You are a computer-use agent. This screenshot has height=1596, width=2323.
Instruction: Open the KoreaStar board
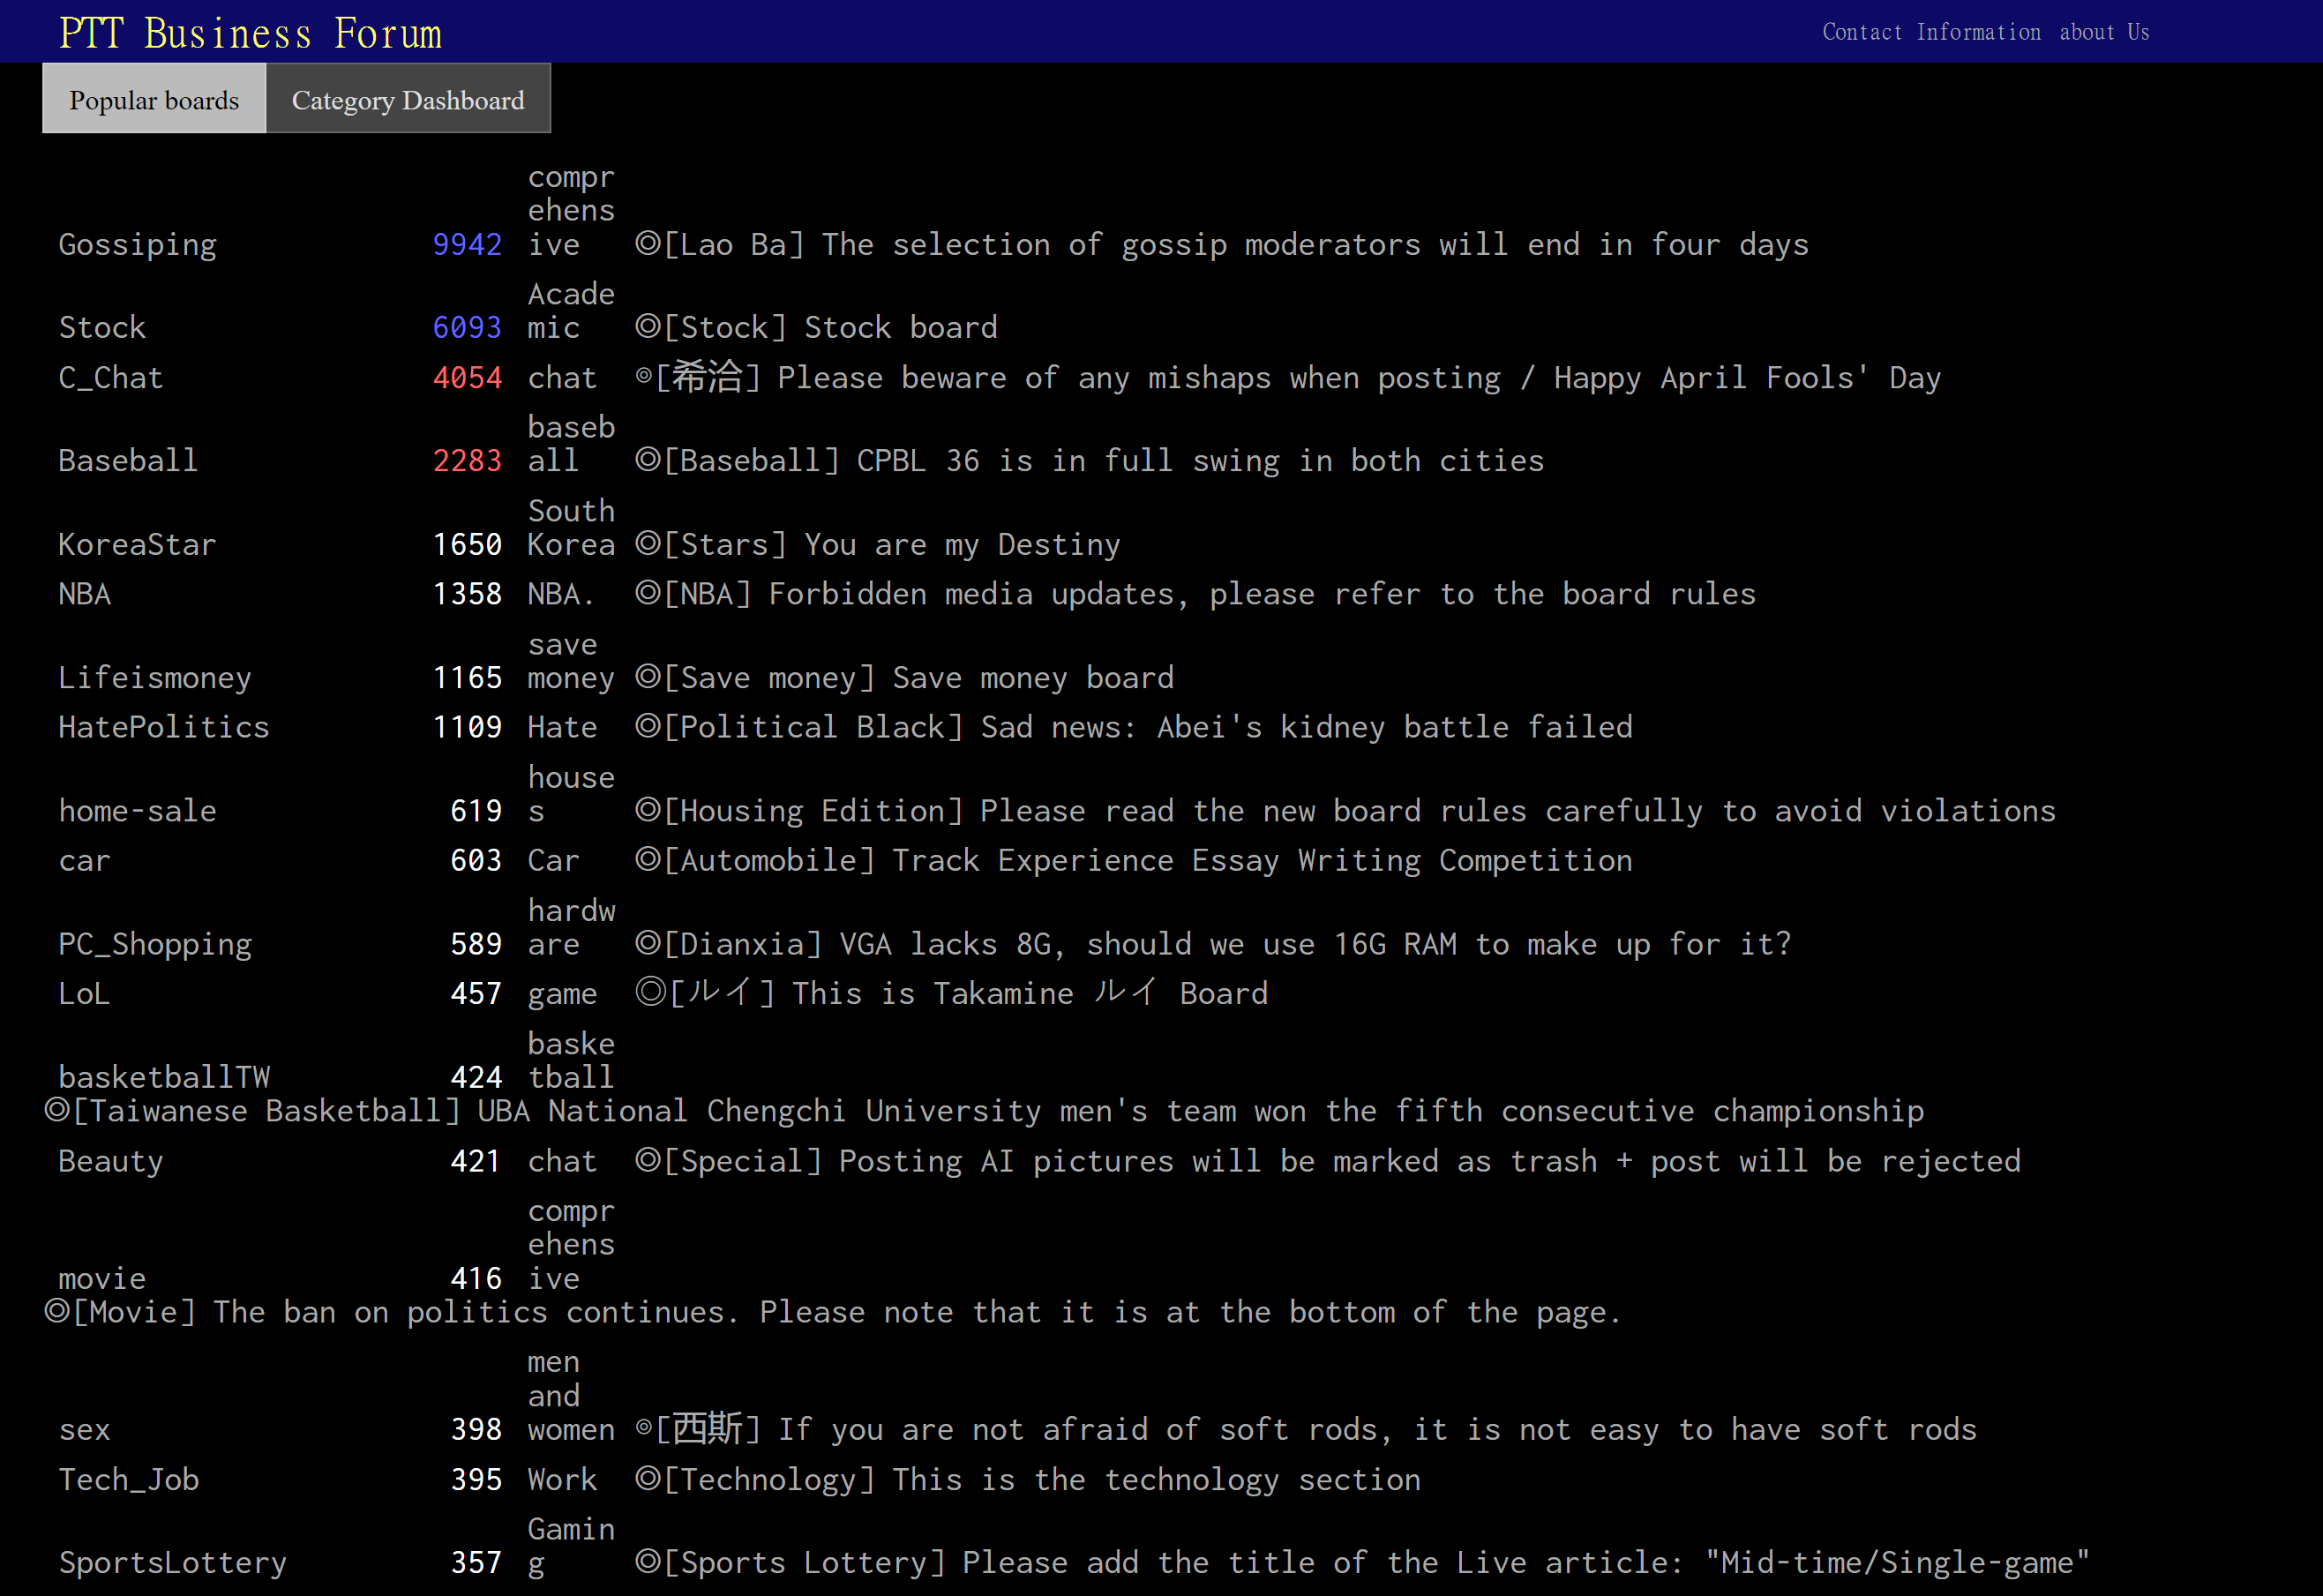(x=137, y=545)
